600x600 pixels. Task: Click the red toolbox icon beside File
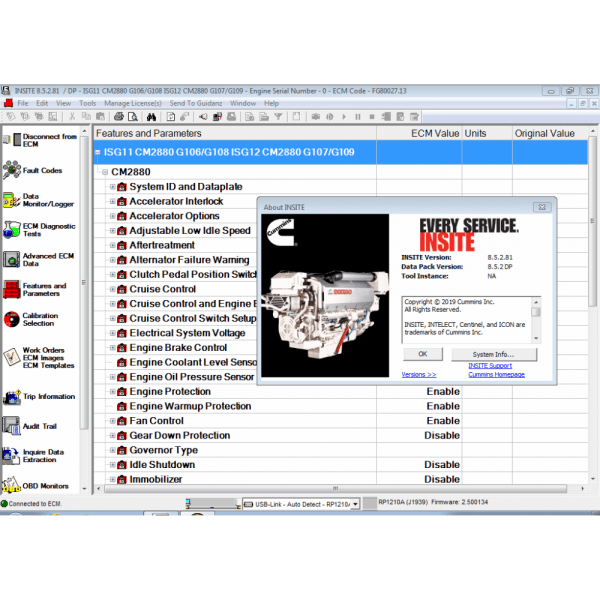tap(8, 103)
